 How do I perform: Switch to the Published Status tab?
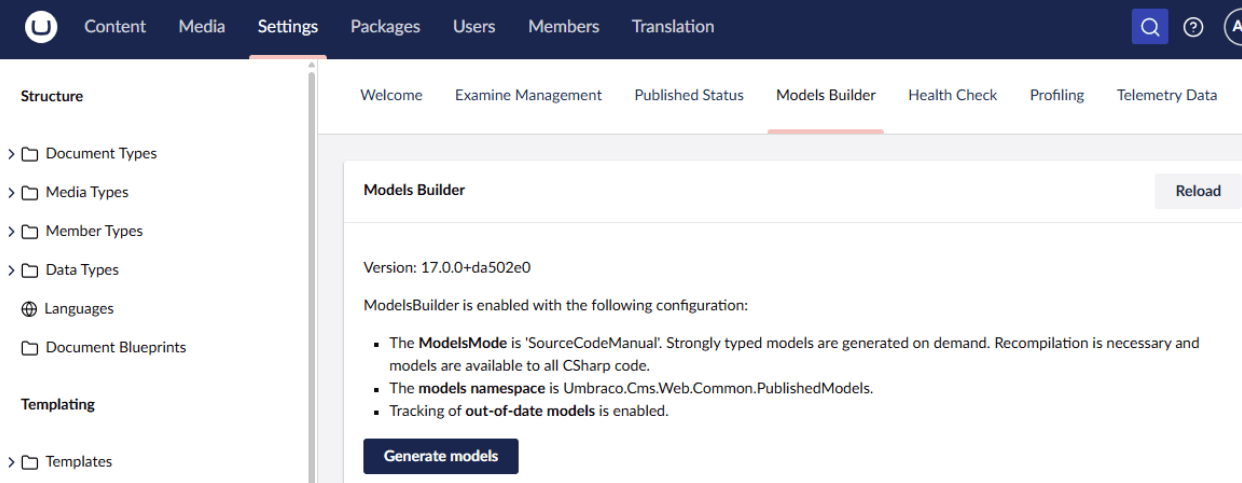tap(689, 95)
